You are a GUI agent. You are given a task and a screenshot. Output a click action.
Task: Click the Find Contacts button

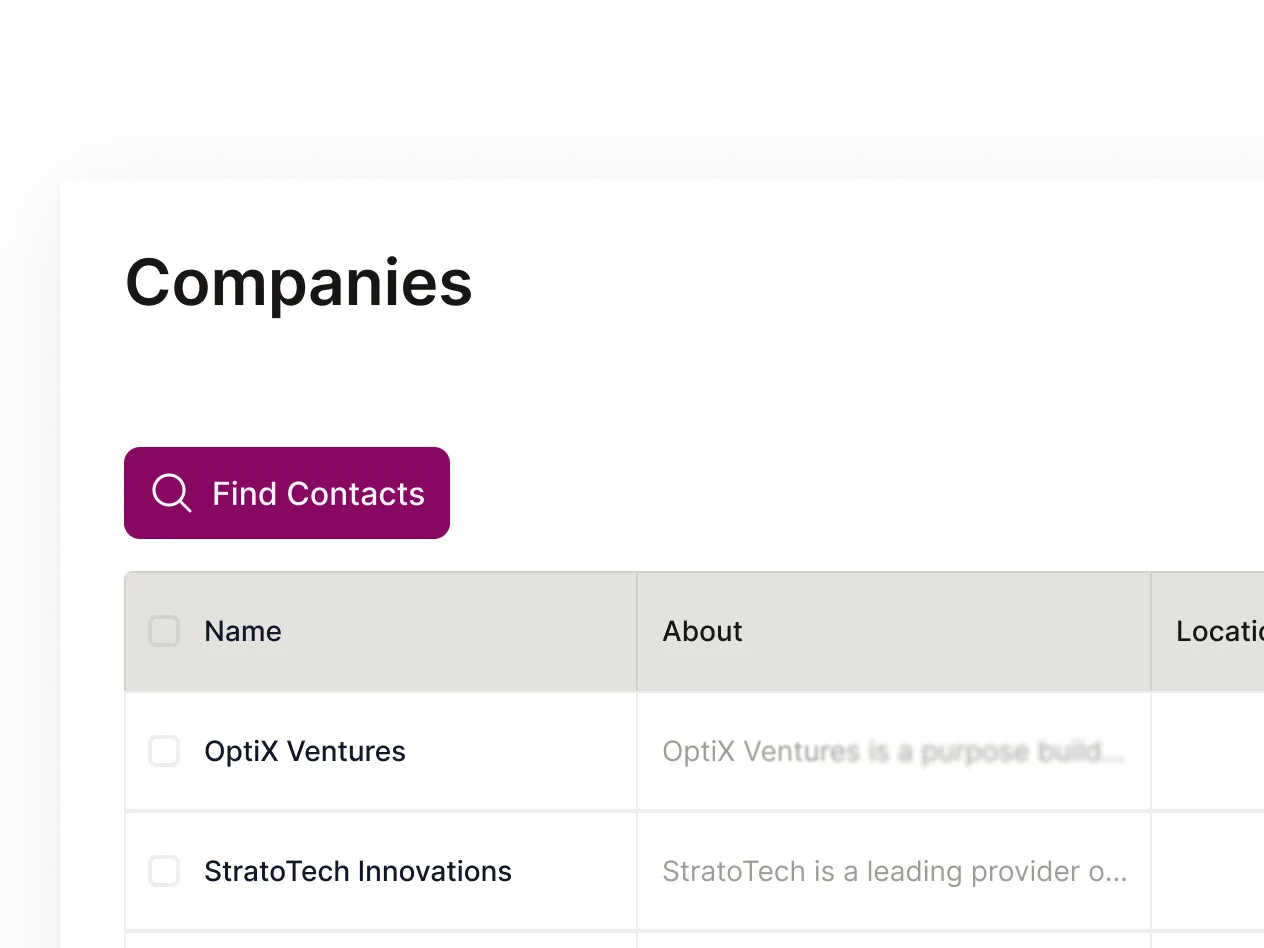(287, 492)
